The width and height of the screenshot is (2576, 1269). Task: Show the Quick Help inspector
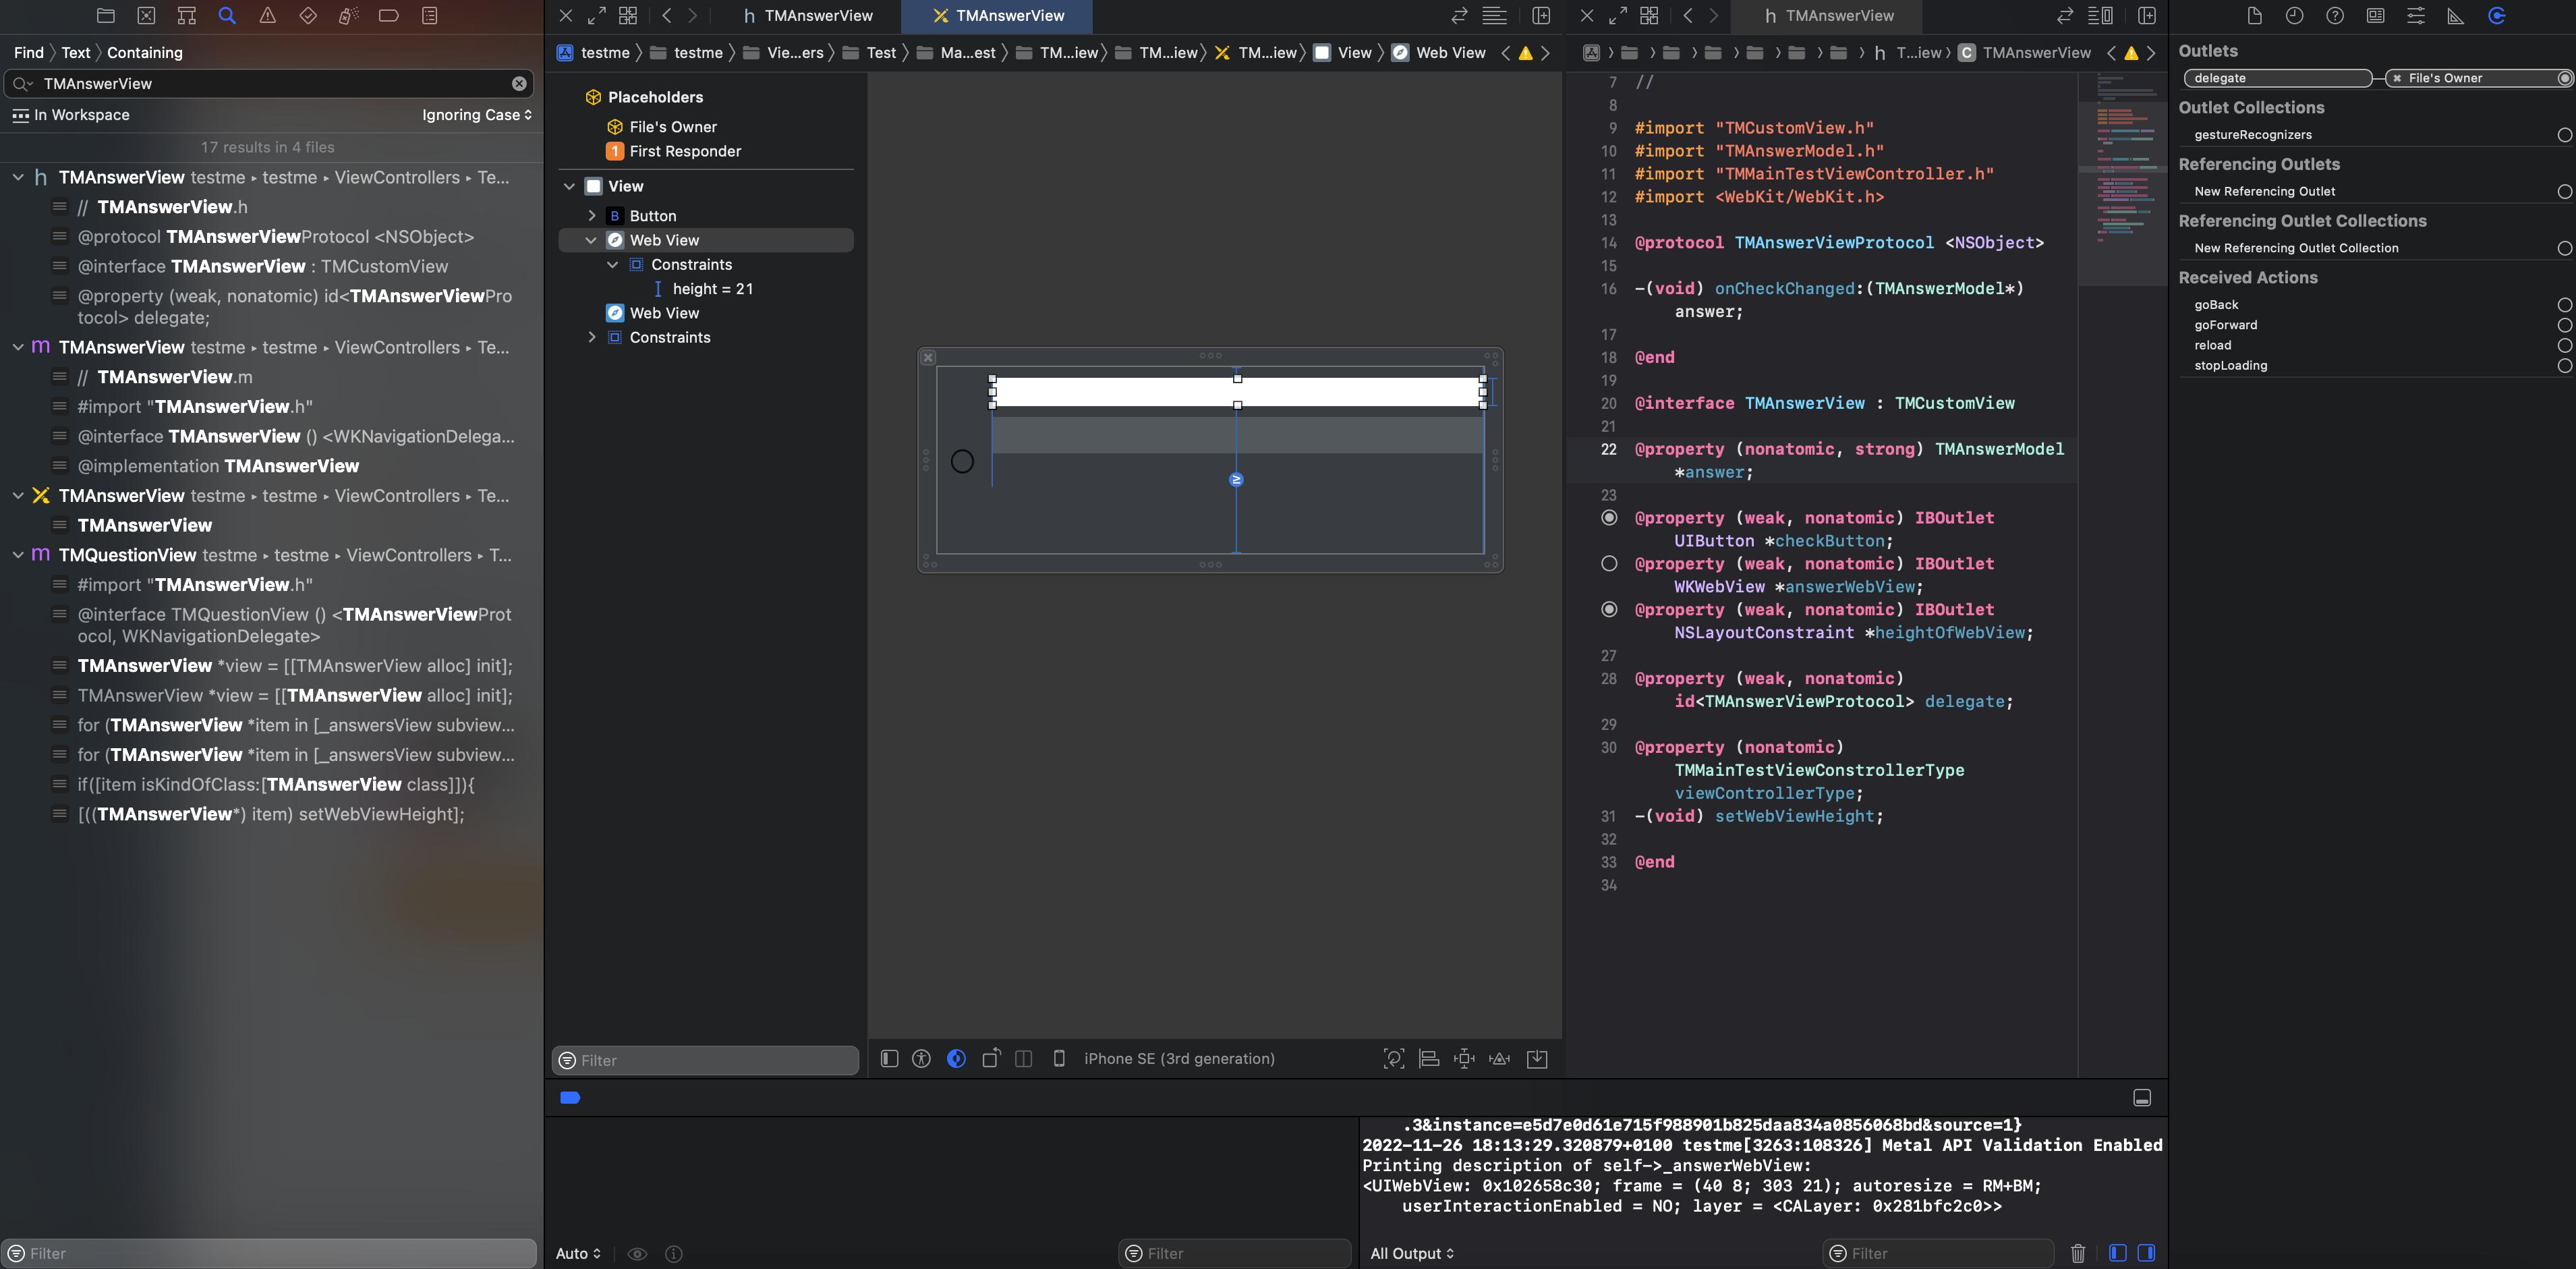pos(2335,16)
